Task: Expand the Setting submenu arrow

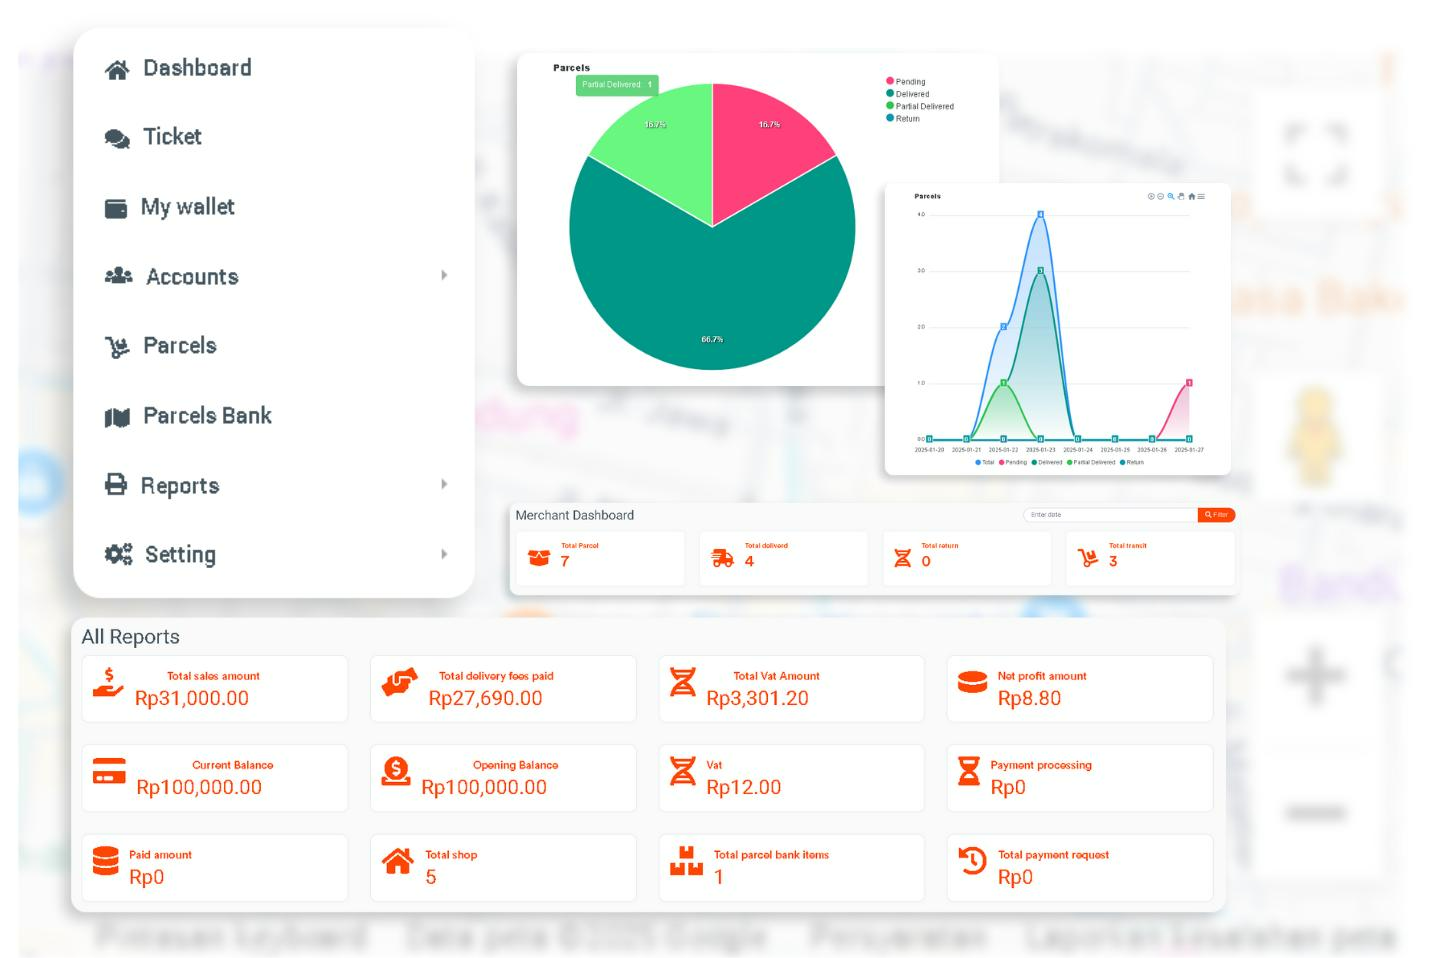Action: 444,554
